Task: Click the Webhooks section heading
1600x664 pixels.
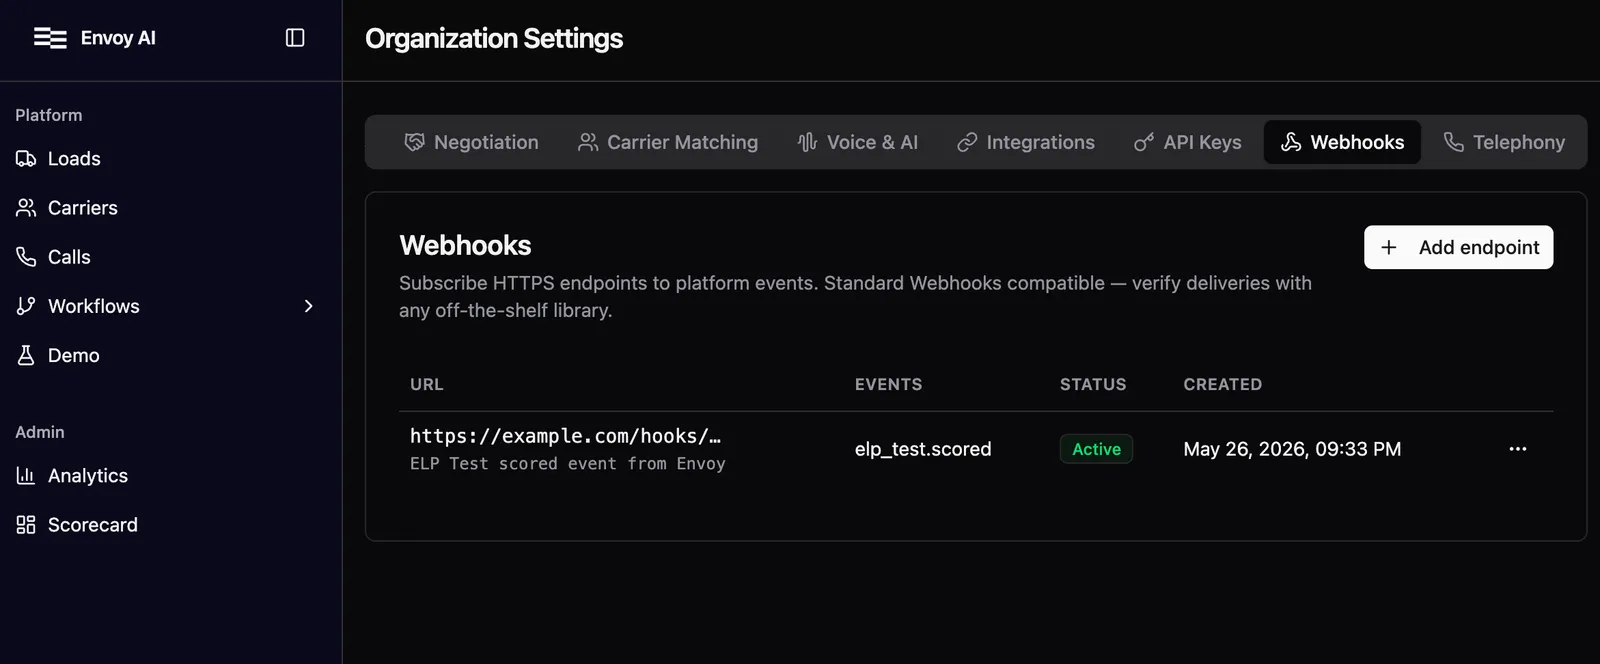Action: tap(465, 245)
